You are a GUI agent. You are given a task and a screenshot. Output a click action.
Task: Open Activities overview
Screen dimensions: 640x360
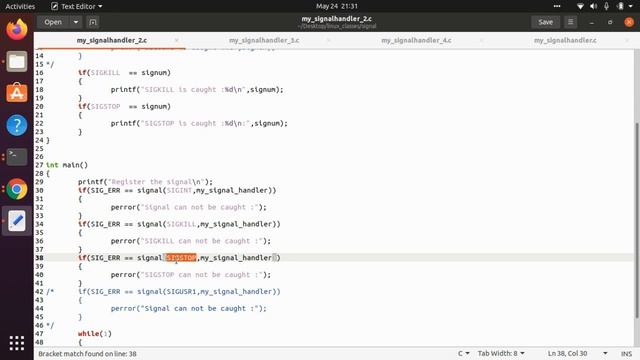(20, 6)
